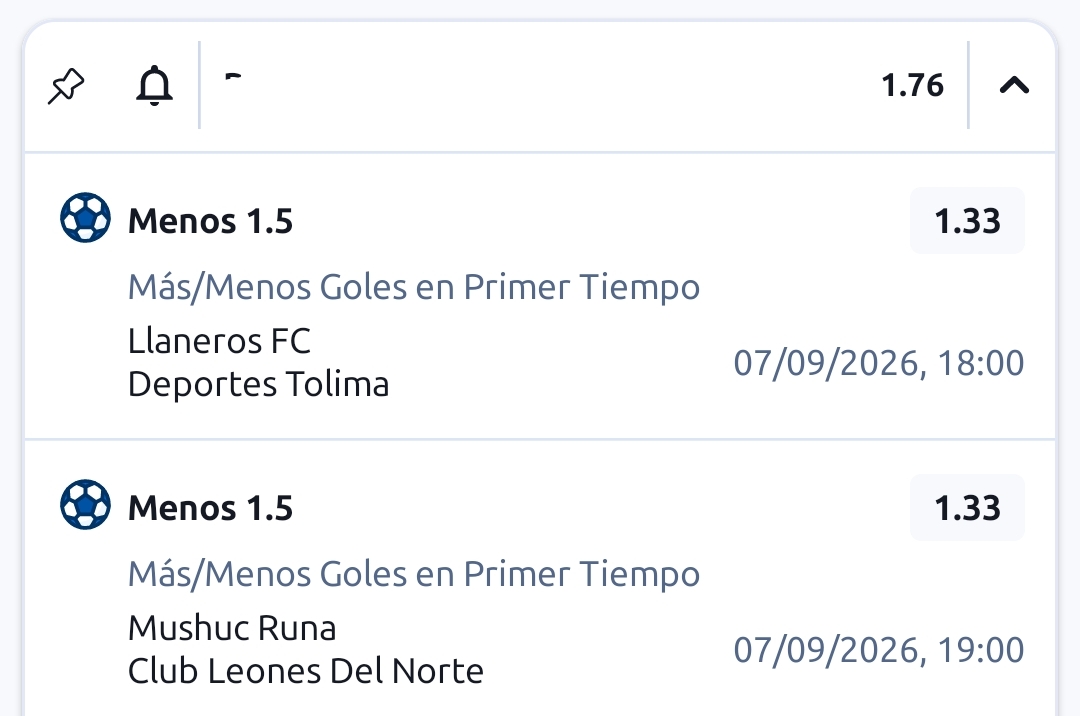Screen dimensions: 1080x716
Task: Click the soccer ball icon beside Llaneros FC selection
Action: tap(85, 218)
